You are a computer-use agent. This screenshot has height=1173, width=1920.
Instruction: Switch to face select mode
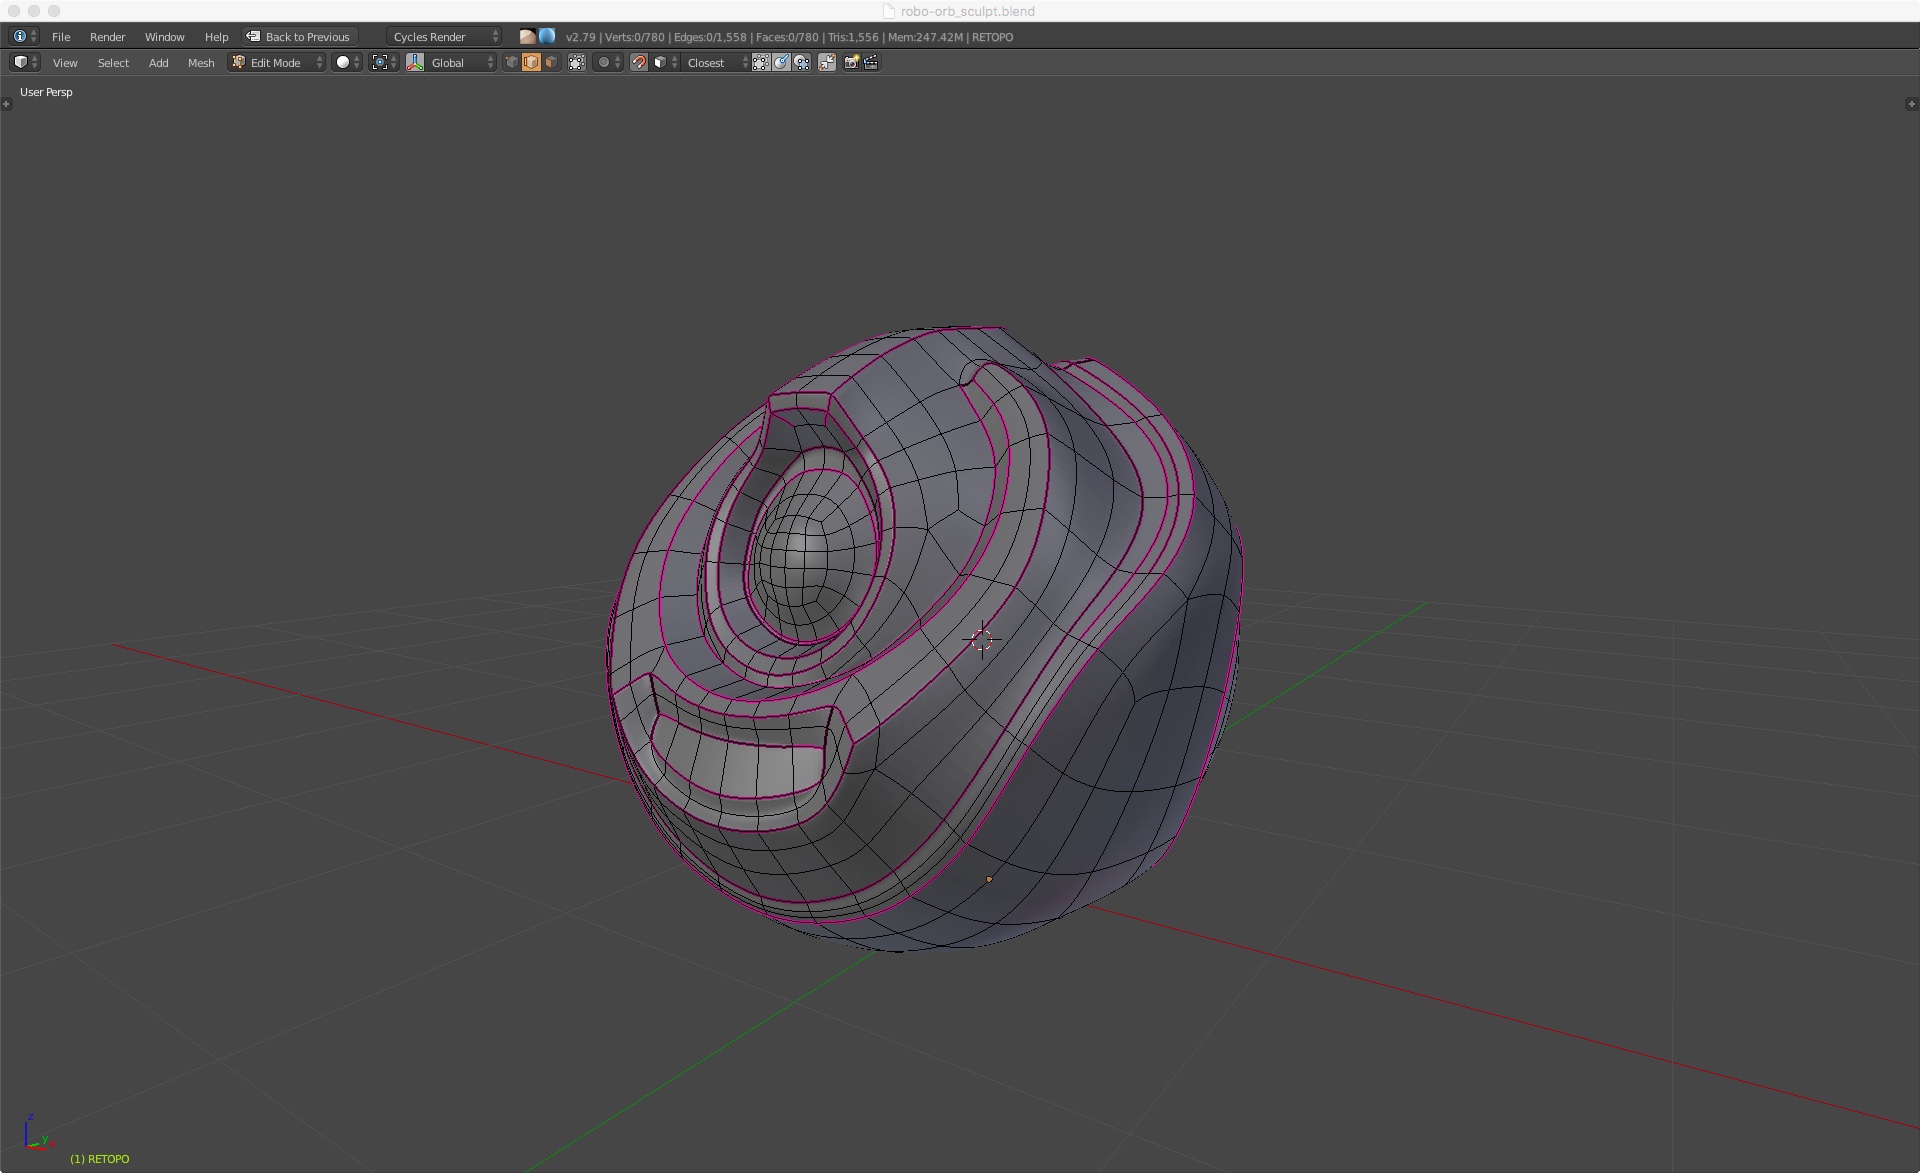coord(551,62)
